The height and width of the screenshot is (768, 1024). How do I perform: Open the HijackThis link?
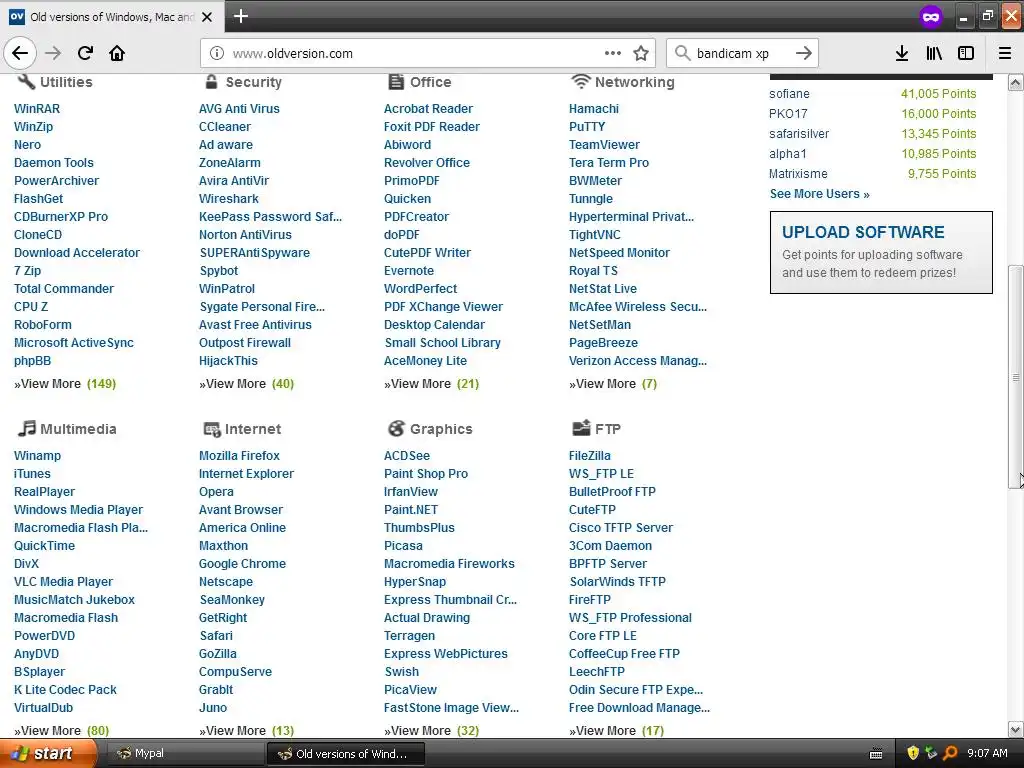click(228, 360)
